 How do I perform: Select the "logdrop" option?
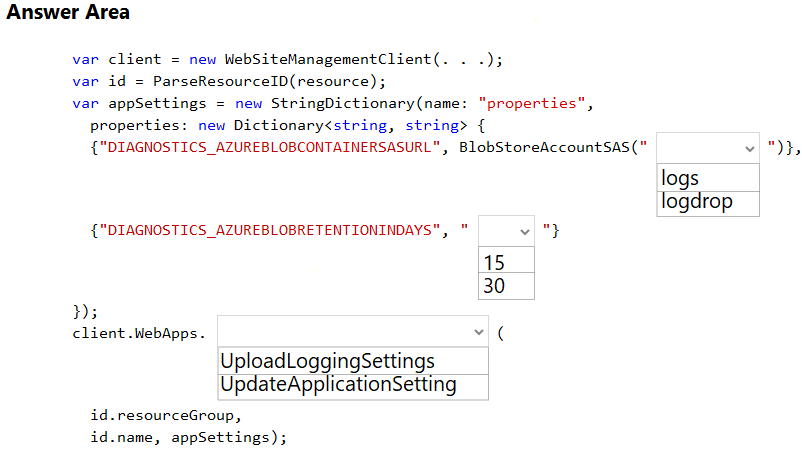(708, 204)
